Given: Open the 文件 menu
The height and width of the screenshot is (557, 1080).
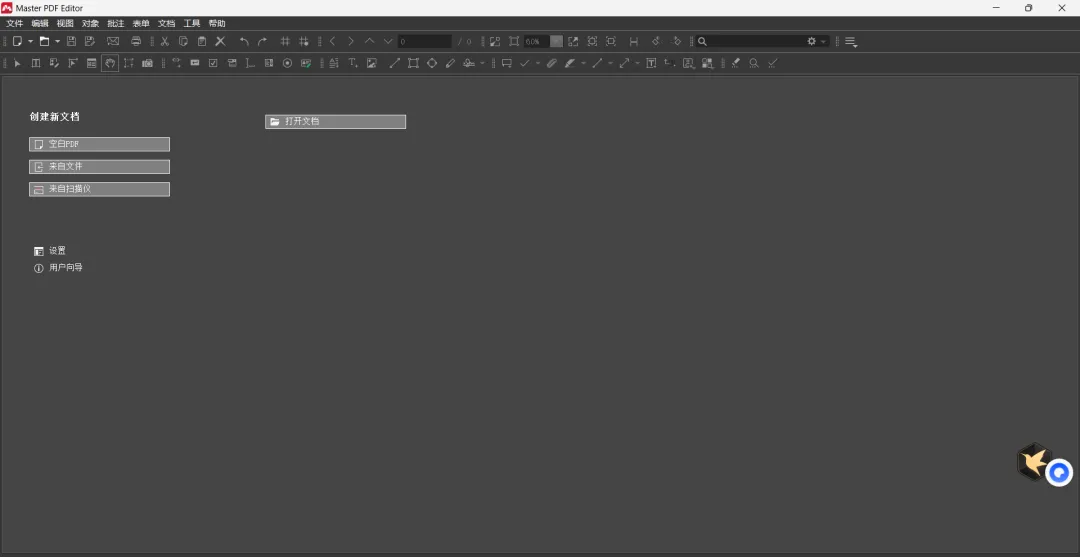Looking at the screenshot, I should click(14, 23).
